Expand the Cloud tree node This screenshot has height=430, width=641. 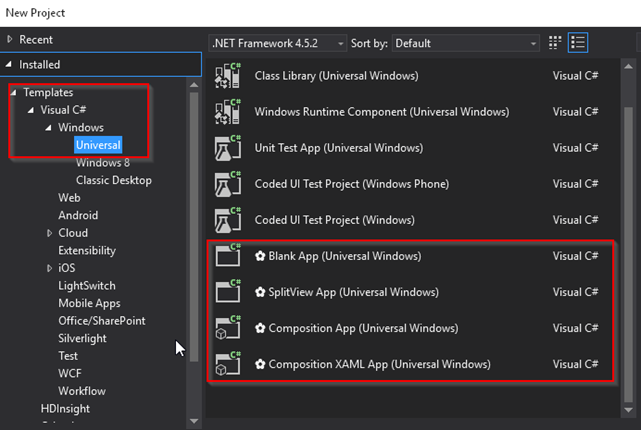(x=49, y=233)
